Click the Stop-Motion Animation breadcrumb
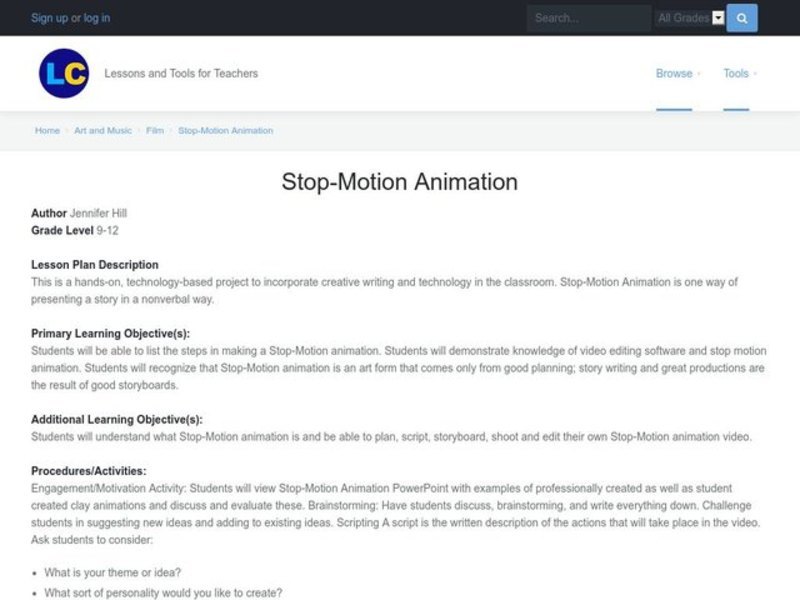Viewport: 800px width, 600px height. pyautogui.click(x=225, y=130)
